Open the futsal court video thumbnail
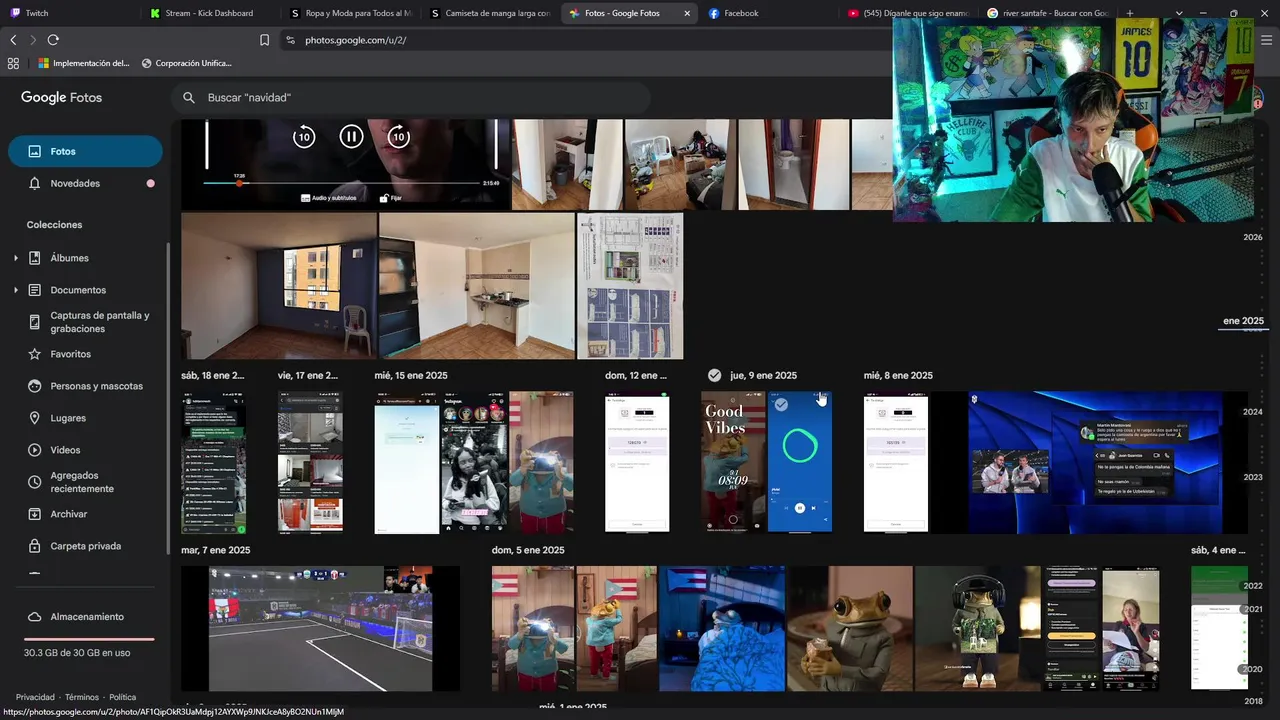Screen dimensions: 1280x720 [320, 629]
